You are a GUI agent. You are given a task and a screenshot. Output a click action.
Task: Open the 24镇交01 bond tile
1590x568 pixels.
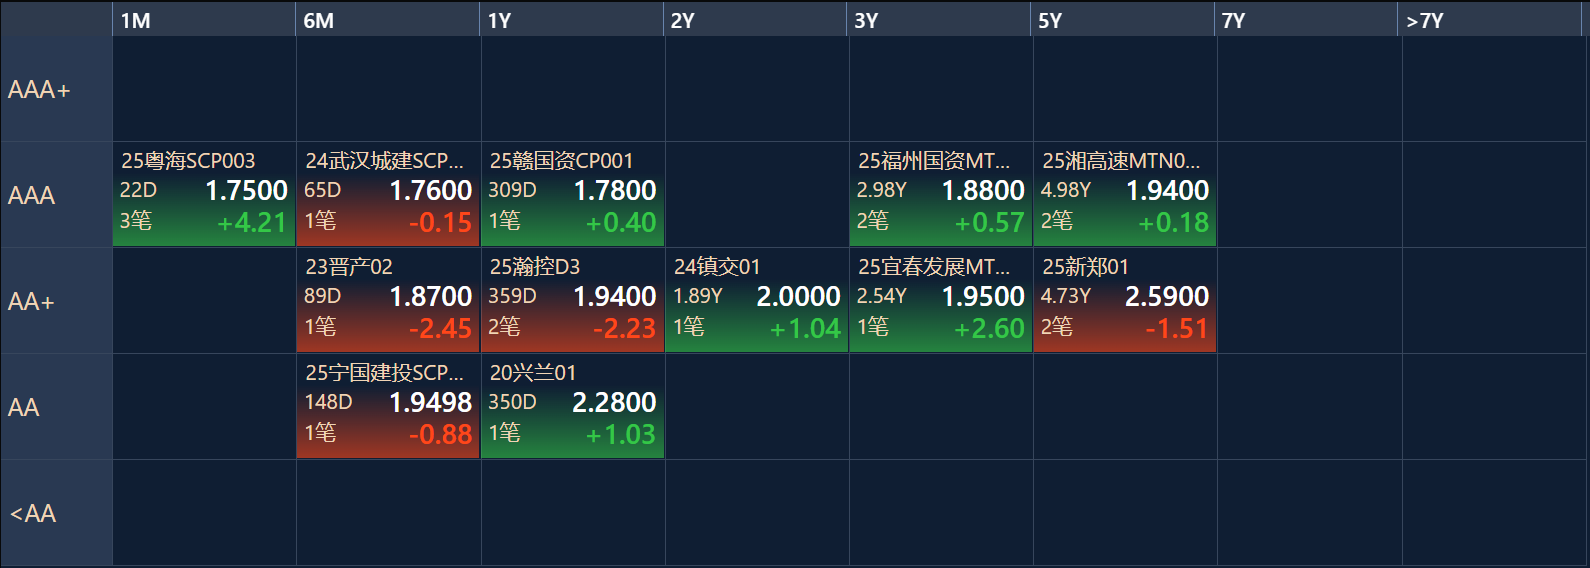pos(756,300)
